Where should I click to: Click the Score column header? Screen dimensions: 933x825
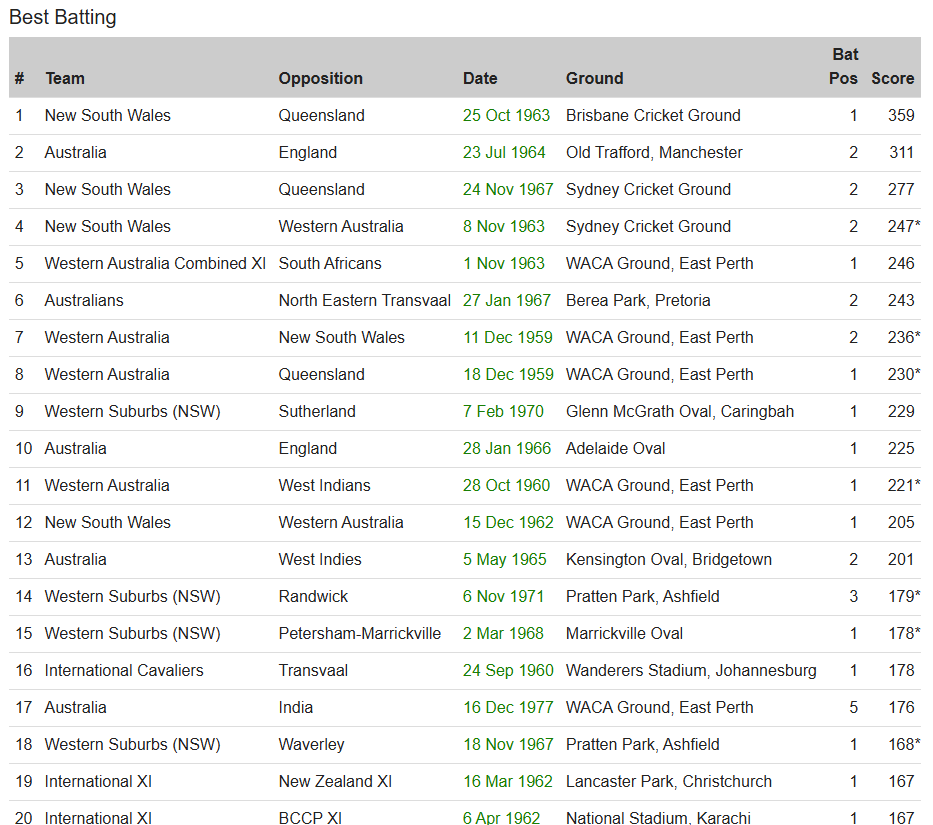click(x=892, y=78)
